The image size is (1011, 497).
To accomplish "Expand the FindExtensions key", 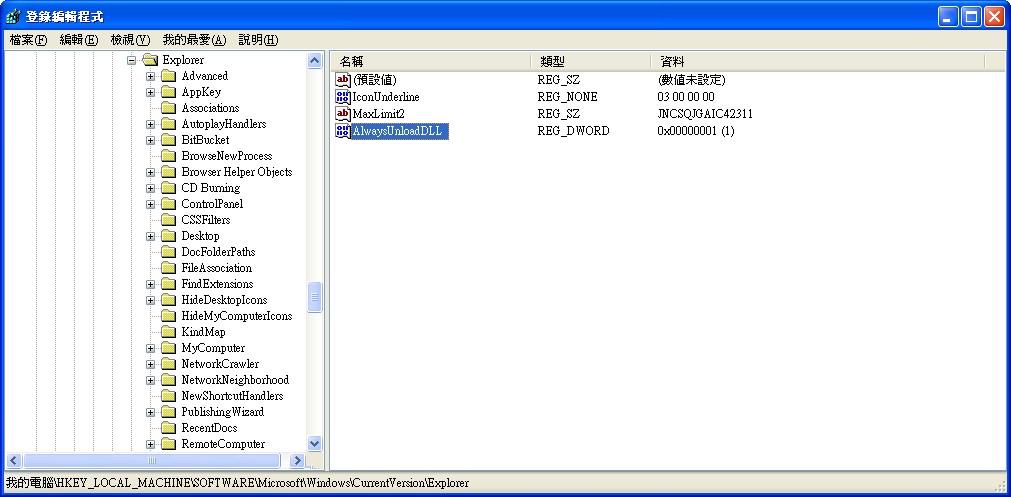I will click(x=150, y=284).
